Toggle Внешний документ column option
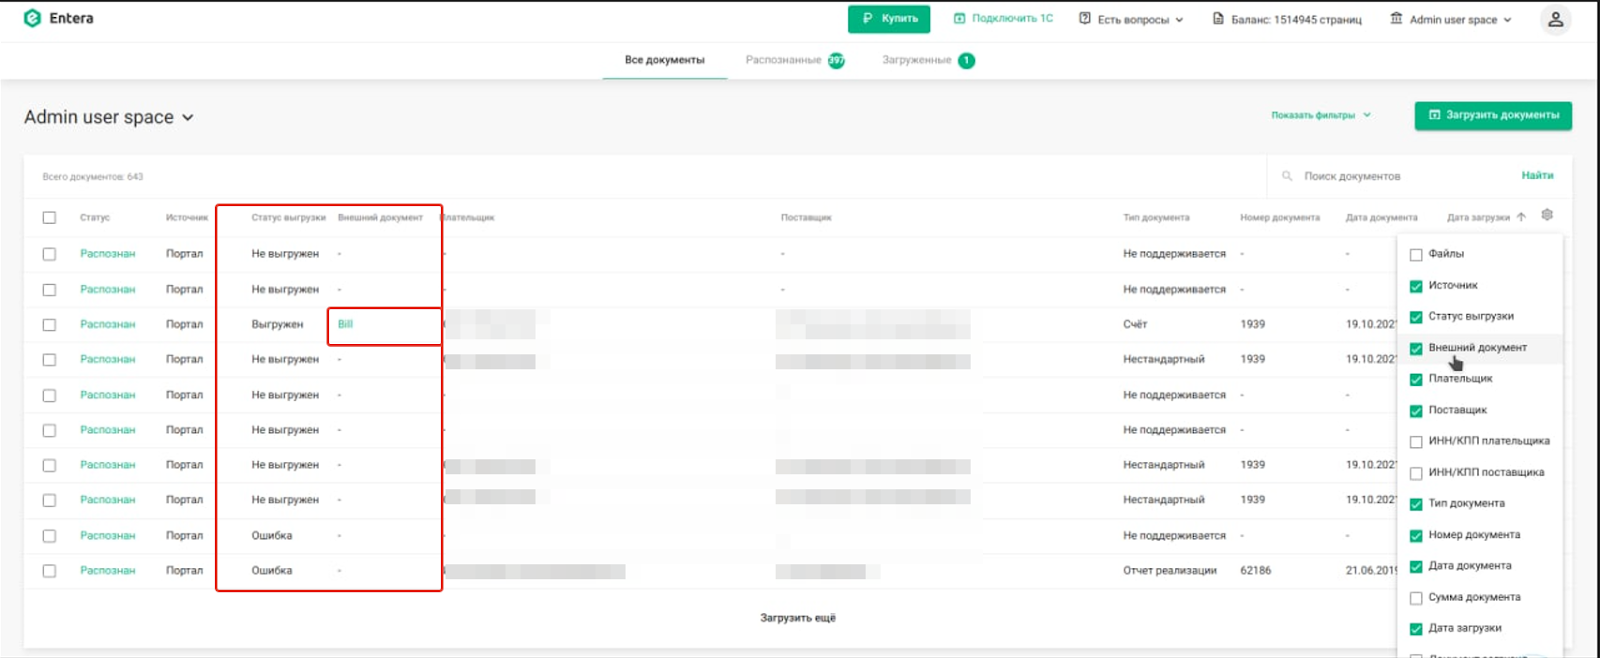 (1416, 348)
